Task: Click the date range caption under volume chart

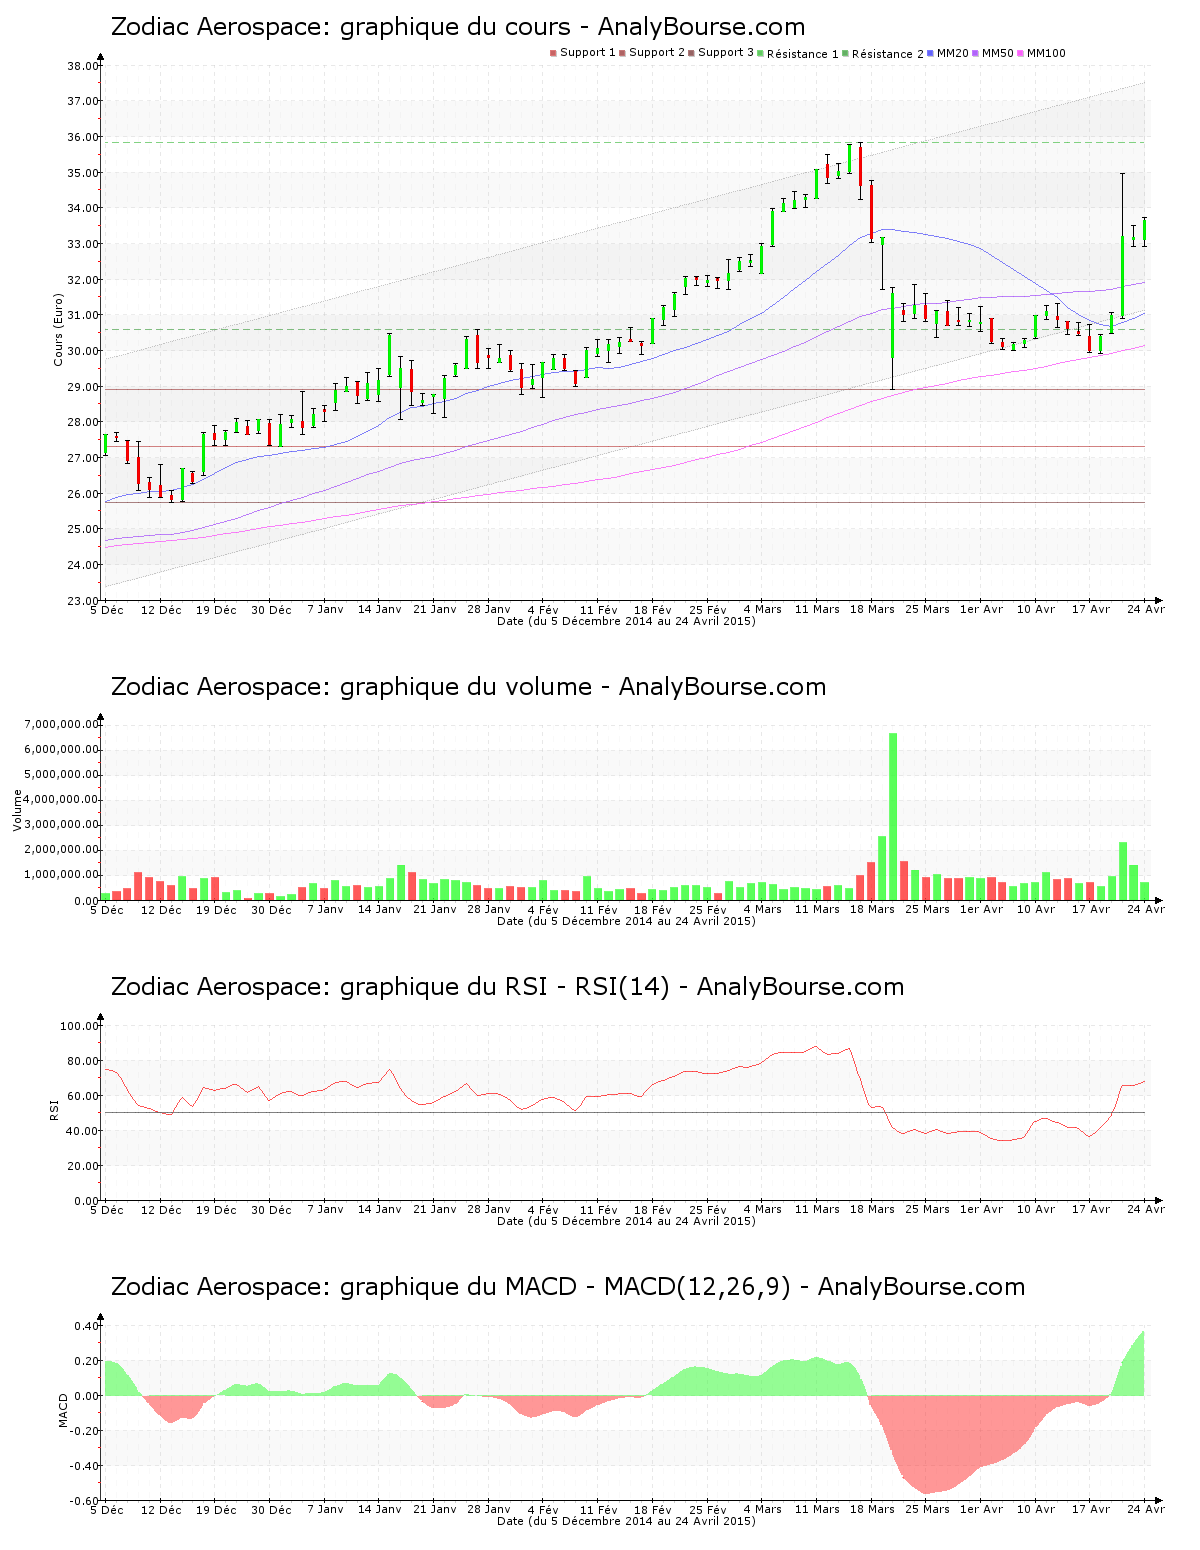Action: 626,921
